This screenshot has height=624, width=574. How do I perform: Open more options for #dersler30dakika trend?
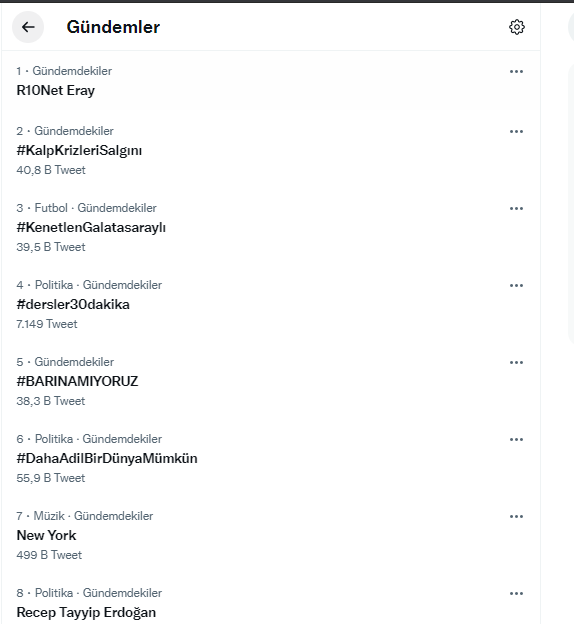[516, 286]
